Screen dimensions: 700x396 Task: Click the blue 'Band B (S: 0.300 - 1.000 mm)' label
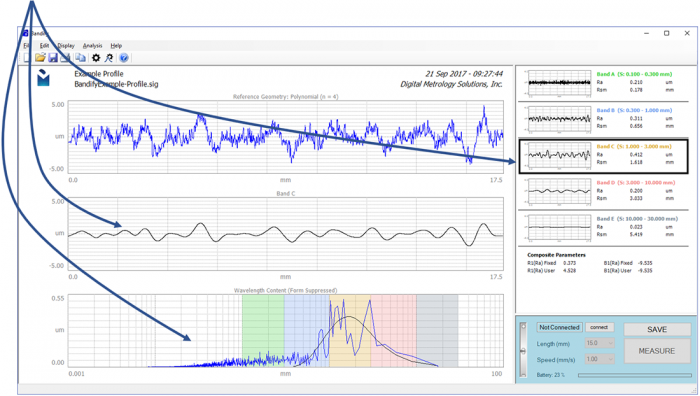coord(634,110)
